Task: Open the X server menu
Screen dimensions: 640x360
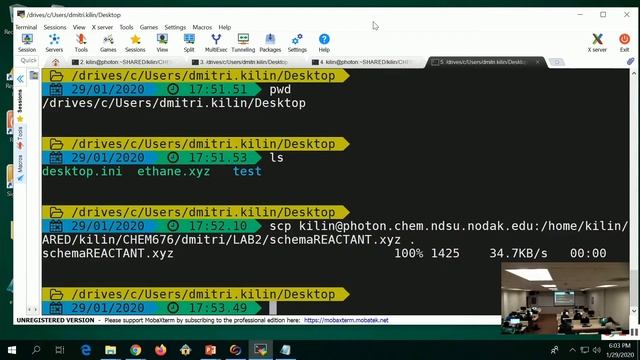Action: 102,27
